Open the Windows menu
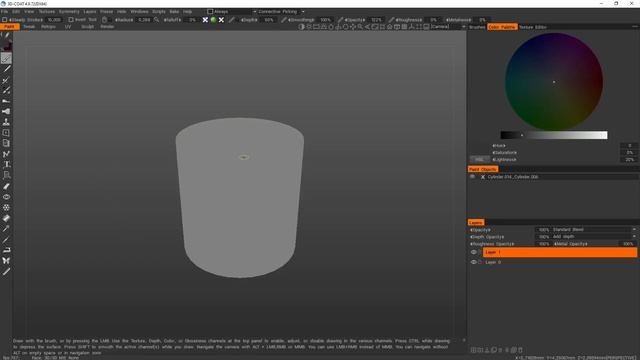The width and height of the screenshot is (640, 360). [x=139, y=12]
